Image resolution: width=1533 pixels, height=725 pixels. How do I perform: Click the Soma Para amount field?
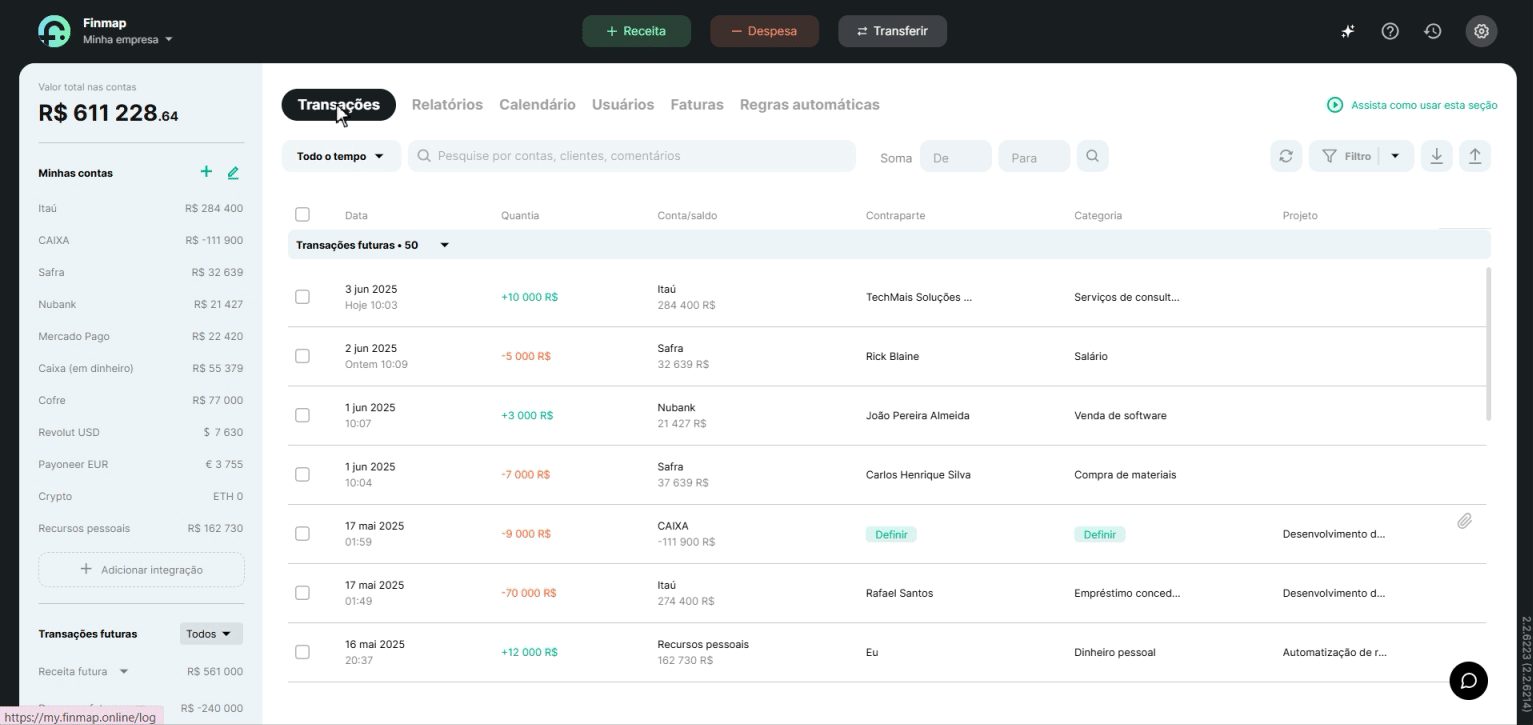tap(1034, 157)
